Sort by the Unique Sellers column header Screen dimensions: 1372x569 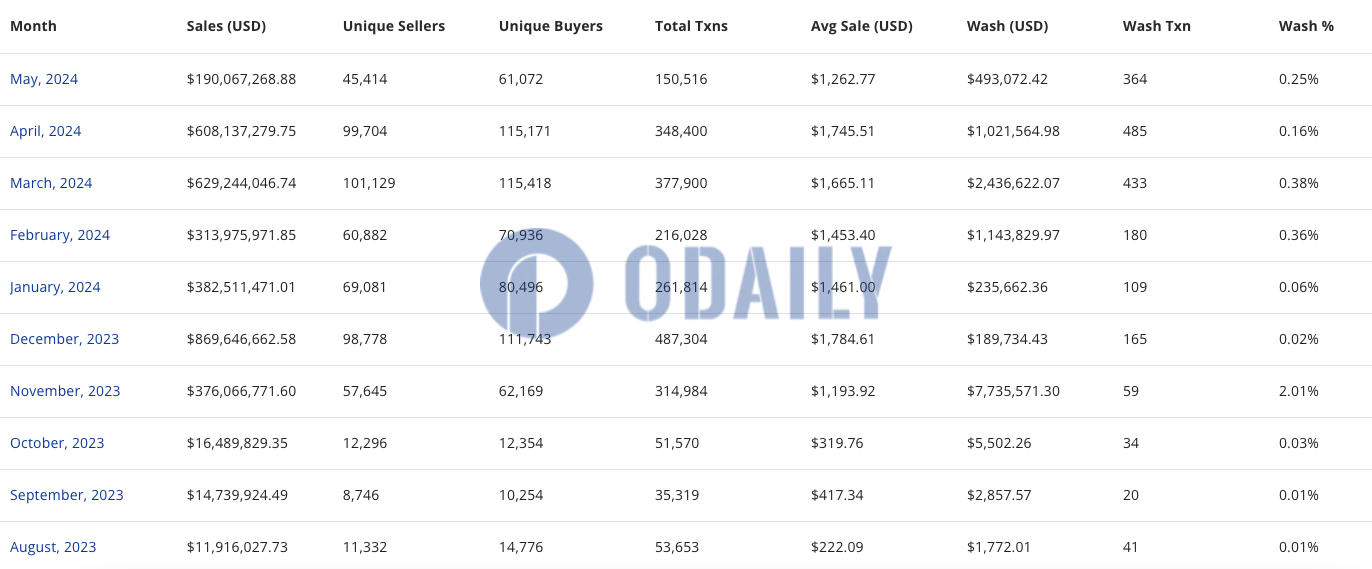click(x=394, y=26)
